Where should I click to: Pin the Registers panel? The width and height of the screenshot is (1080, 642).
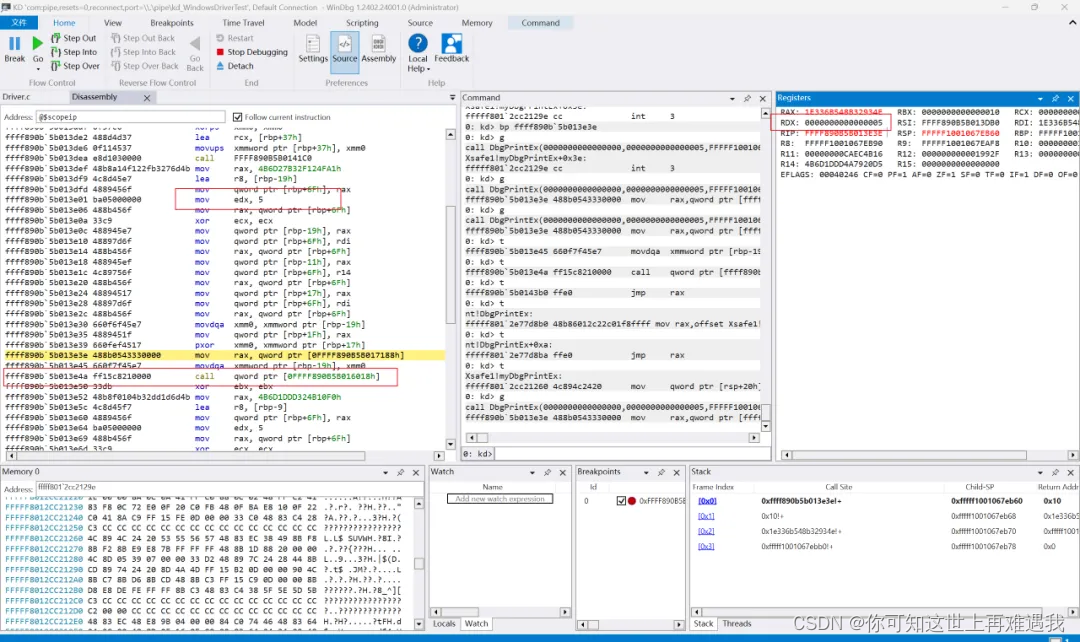click(1055, 99)
